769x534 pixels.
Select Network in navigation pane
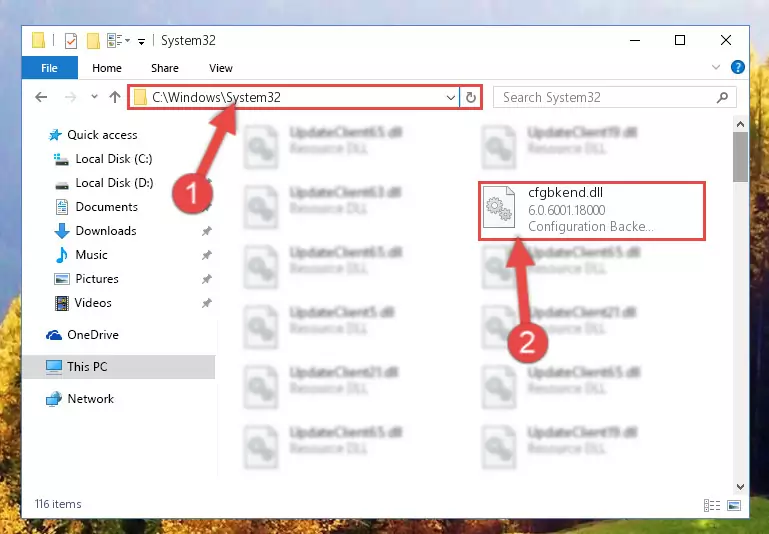(x=90, y=399)
